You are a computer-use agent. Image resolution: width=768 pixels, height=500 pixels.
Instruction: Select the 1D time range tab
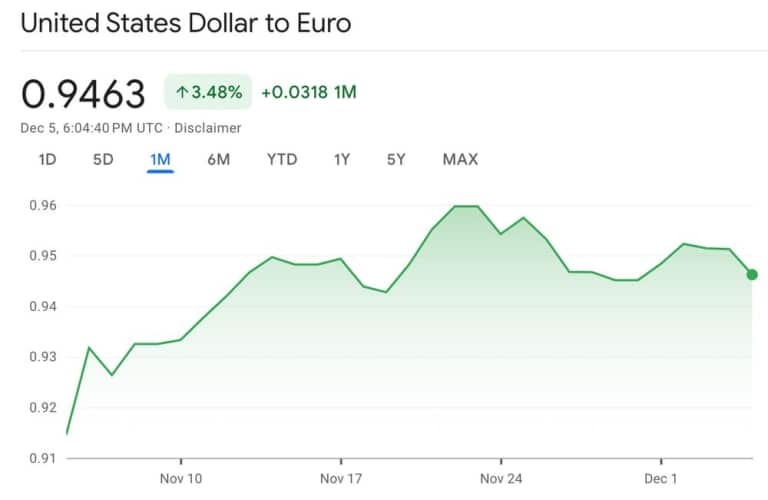(x=47, y=159)
